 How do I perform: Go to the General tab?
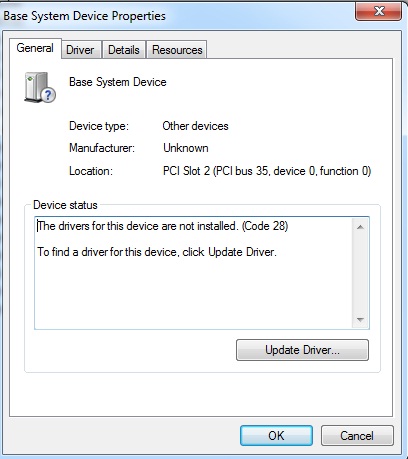35,48
